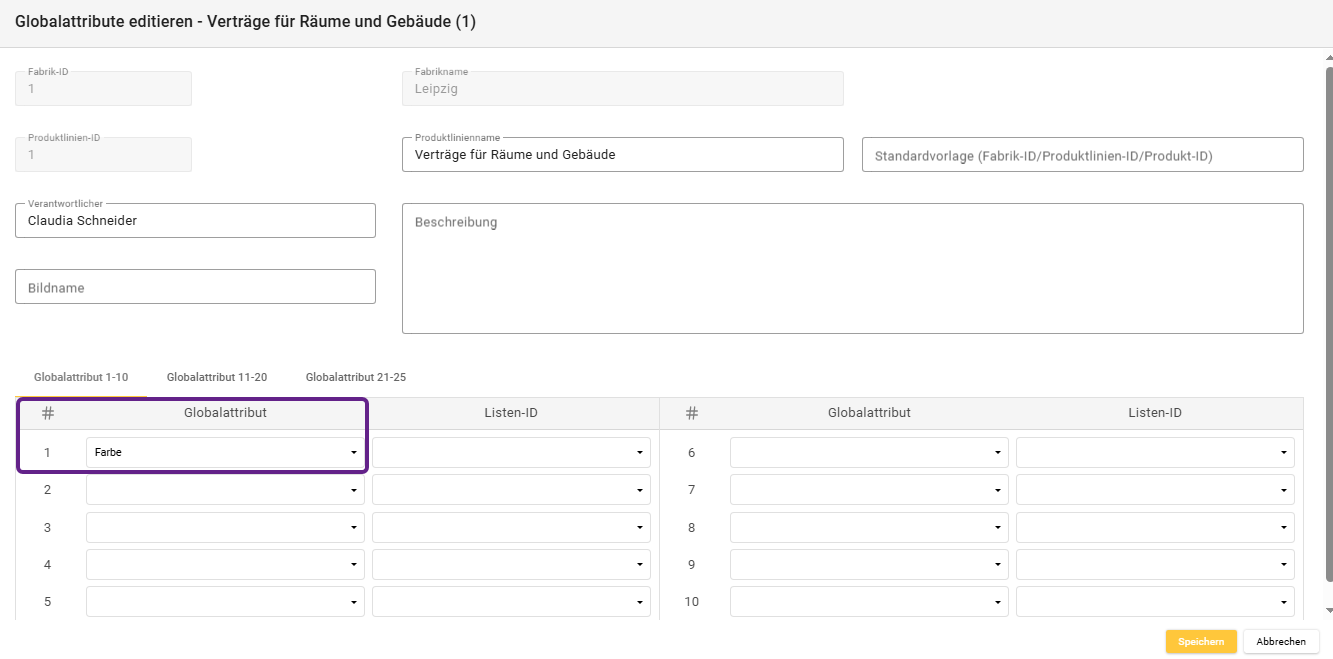1333x659 pixels.
Task: Expand the Listen-ID dropdown for row 10
Action: pos(1154,602)
